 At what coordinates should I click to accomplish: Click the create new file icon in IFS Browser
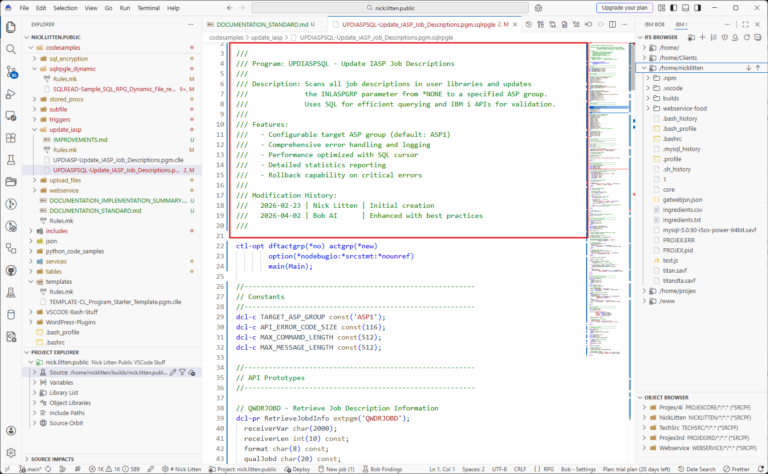pos(702,37)
